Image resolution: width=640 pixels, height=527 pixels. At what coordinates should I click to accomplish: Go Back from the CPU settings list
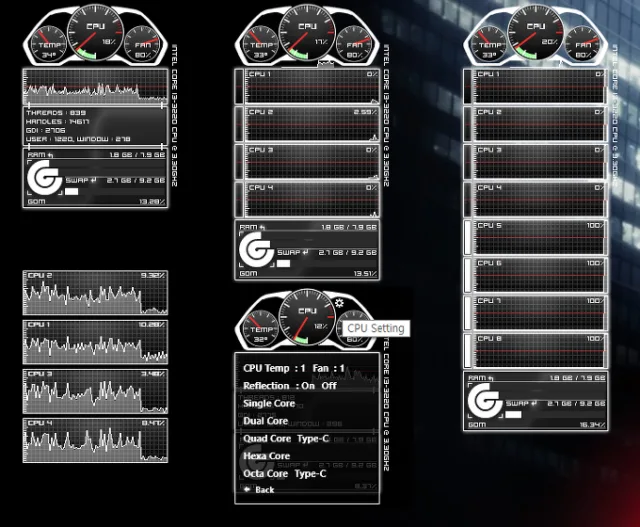pos(264,489)
